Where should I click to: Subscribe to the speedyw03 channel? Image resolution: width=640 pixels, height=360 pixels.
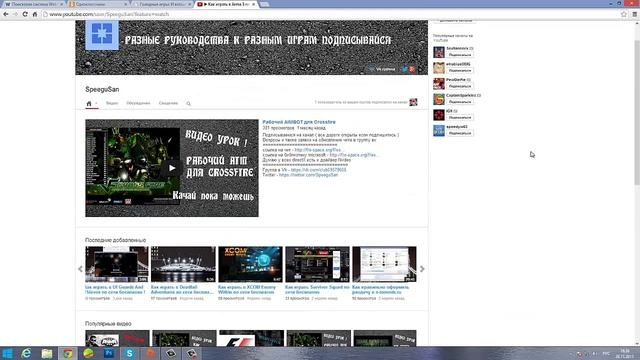pyautogui.click(x=460, y=133)
